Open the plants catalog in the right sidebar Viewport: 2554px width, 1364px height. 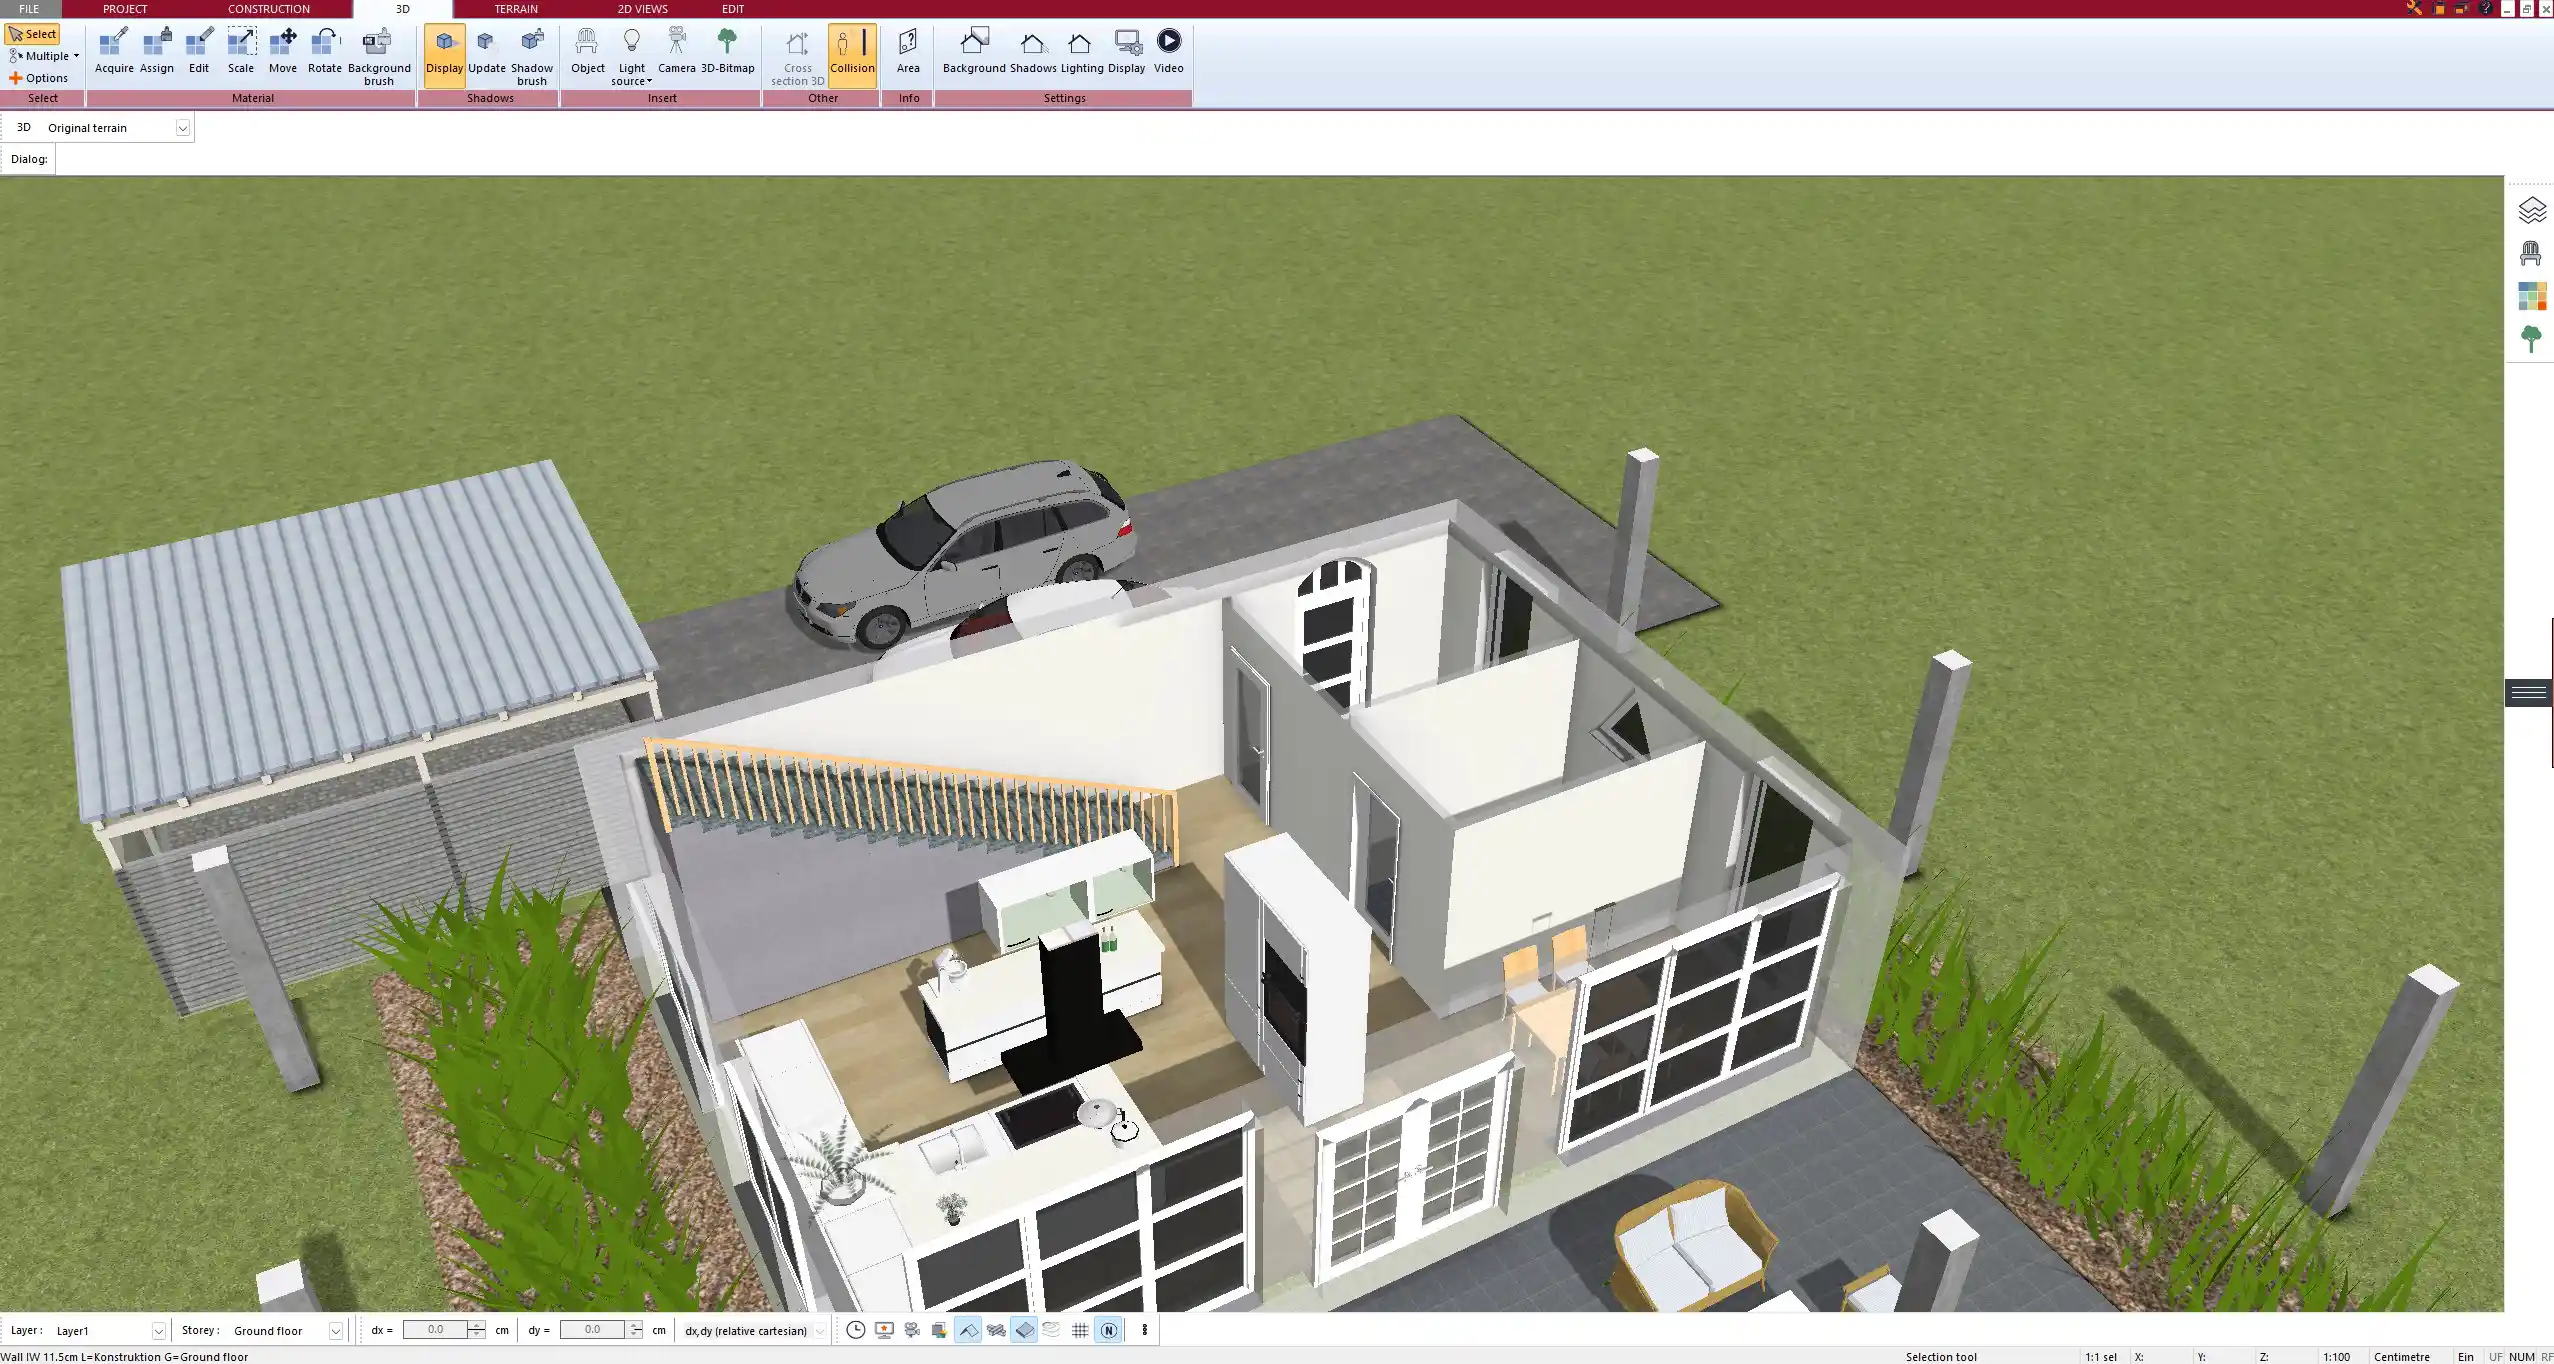coord(2533,337)
